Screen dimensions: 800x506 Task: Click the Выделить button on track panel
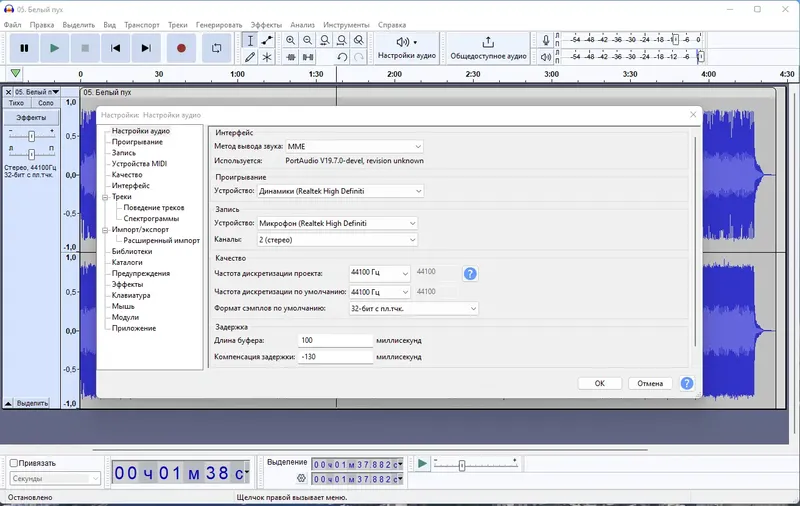pos(32,403)
